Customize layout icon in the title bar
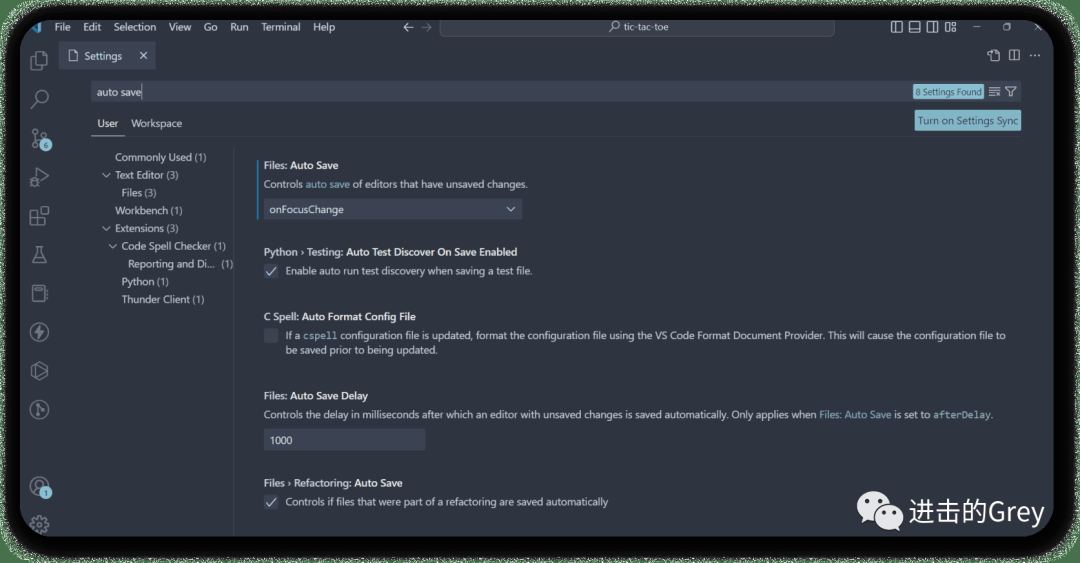This screenshot has width=1080, height=563. (951, 27)
